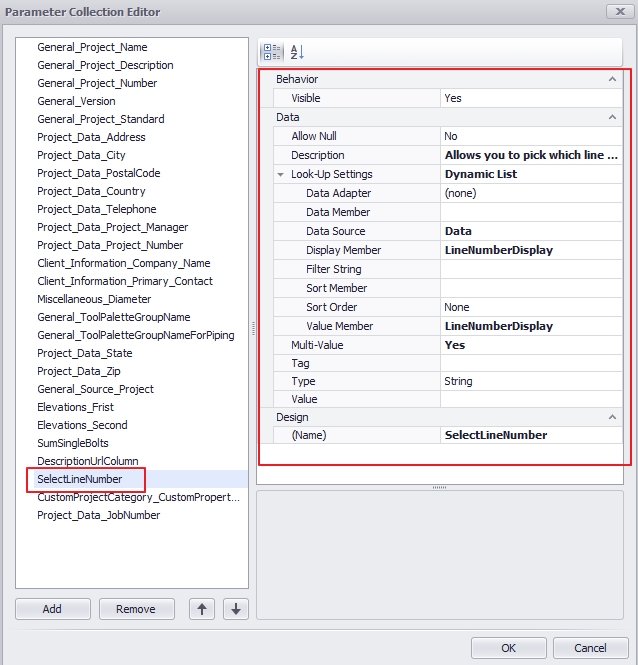Screen dimensions: 638x665
Task: Edit Display Member LineNumberDisplay value
Action: (531, 250)
